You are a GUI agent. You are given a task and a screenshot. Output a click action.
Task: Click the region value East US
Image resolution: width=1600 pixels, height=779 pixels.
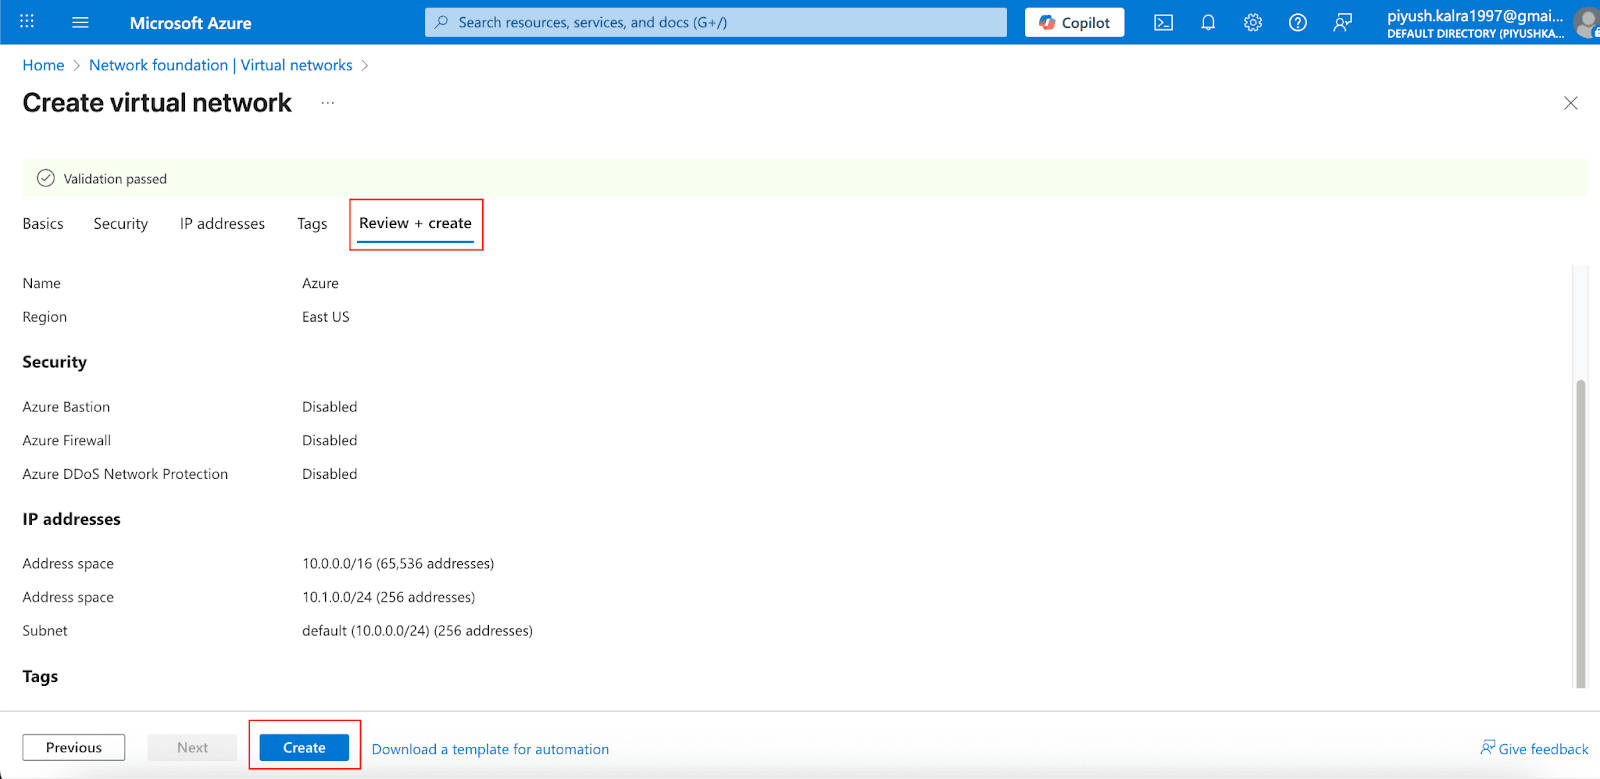pos(326,317)
